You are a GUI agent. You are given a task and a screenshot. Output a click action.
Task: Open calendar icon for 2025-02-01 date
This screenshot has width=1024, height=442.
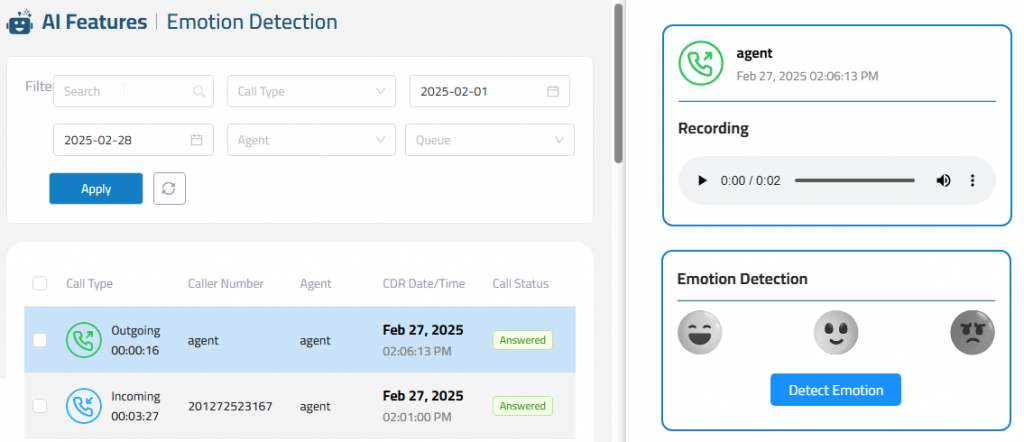pos(553,91)
